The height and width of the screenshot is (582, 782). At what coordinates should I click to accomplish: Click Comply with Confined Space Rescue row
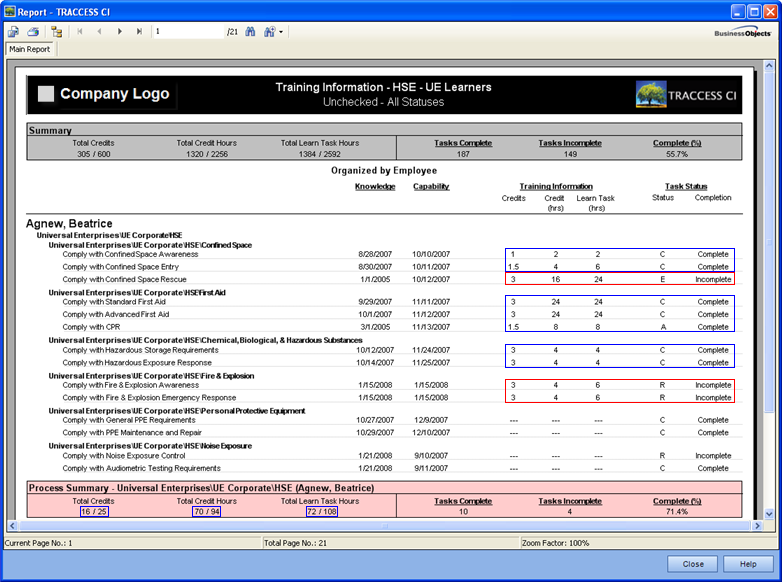point(384,279)
